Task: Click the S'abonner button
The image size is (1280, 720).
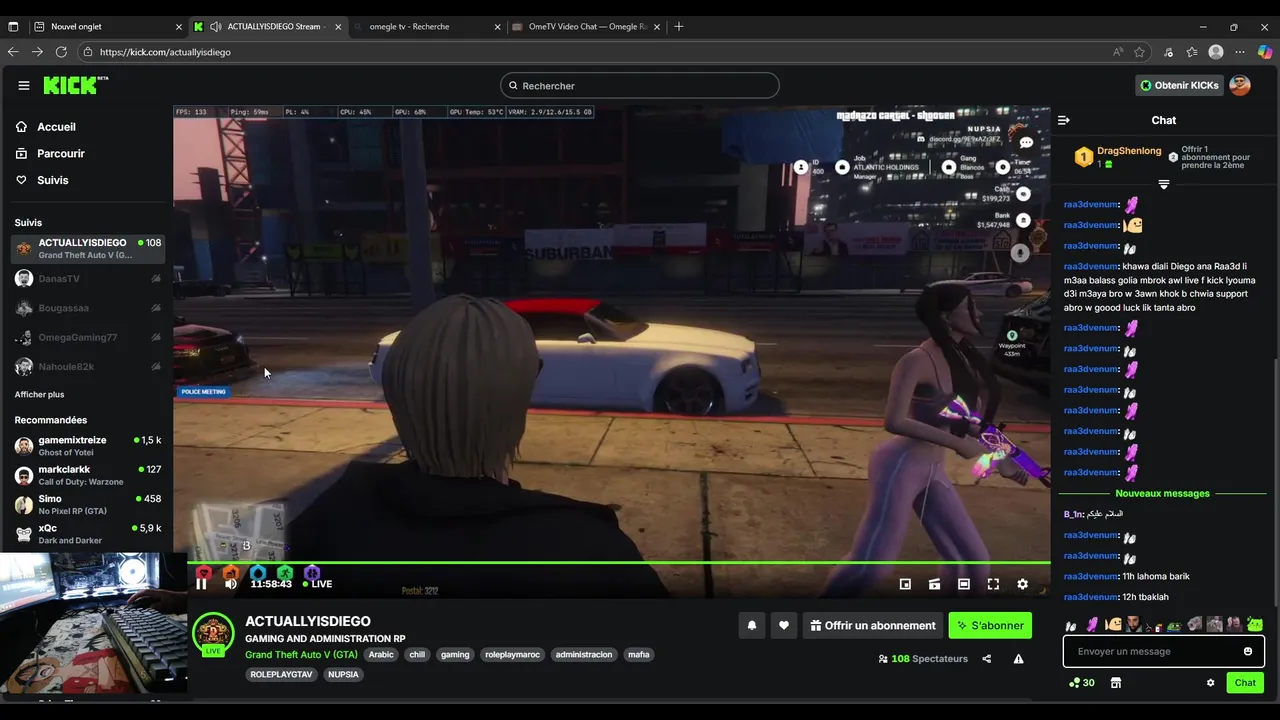Action: pyautogui.click(x=990, y=626)
